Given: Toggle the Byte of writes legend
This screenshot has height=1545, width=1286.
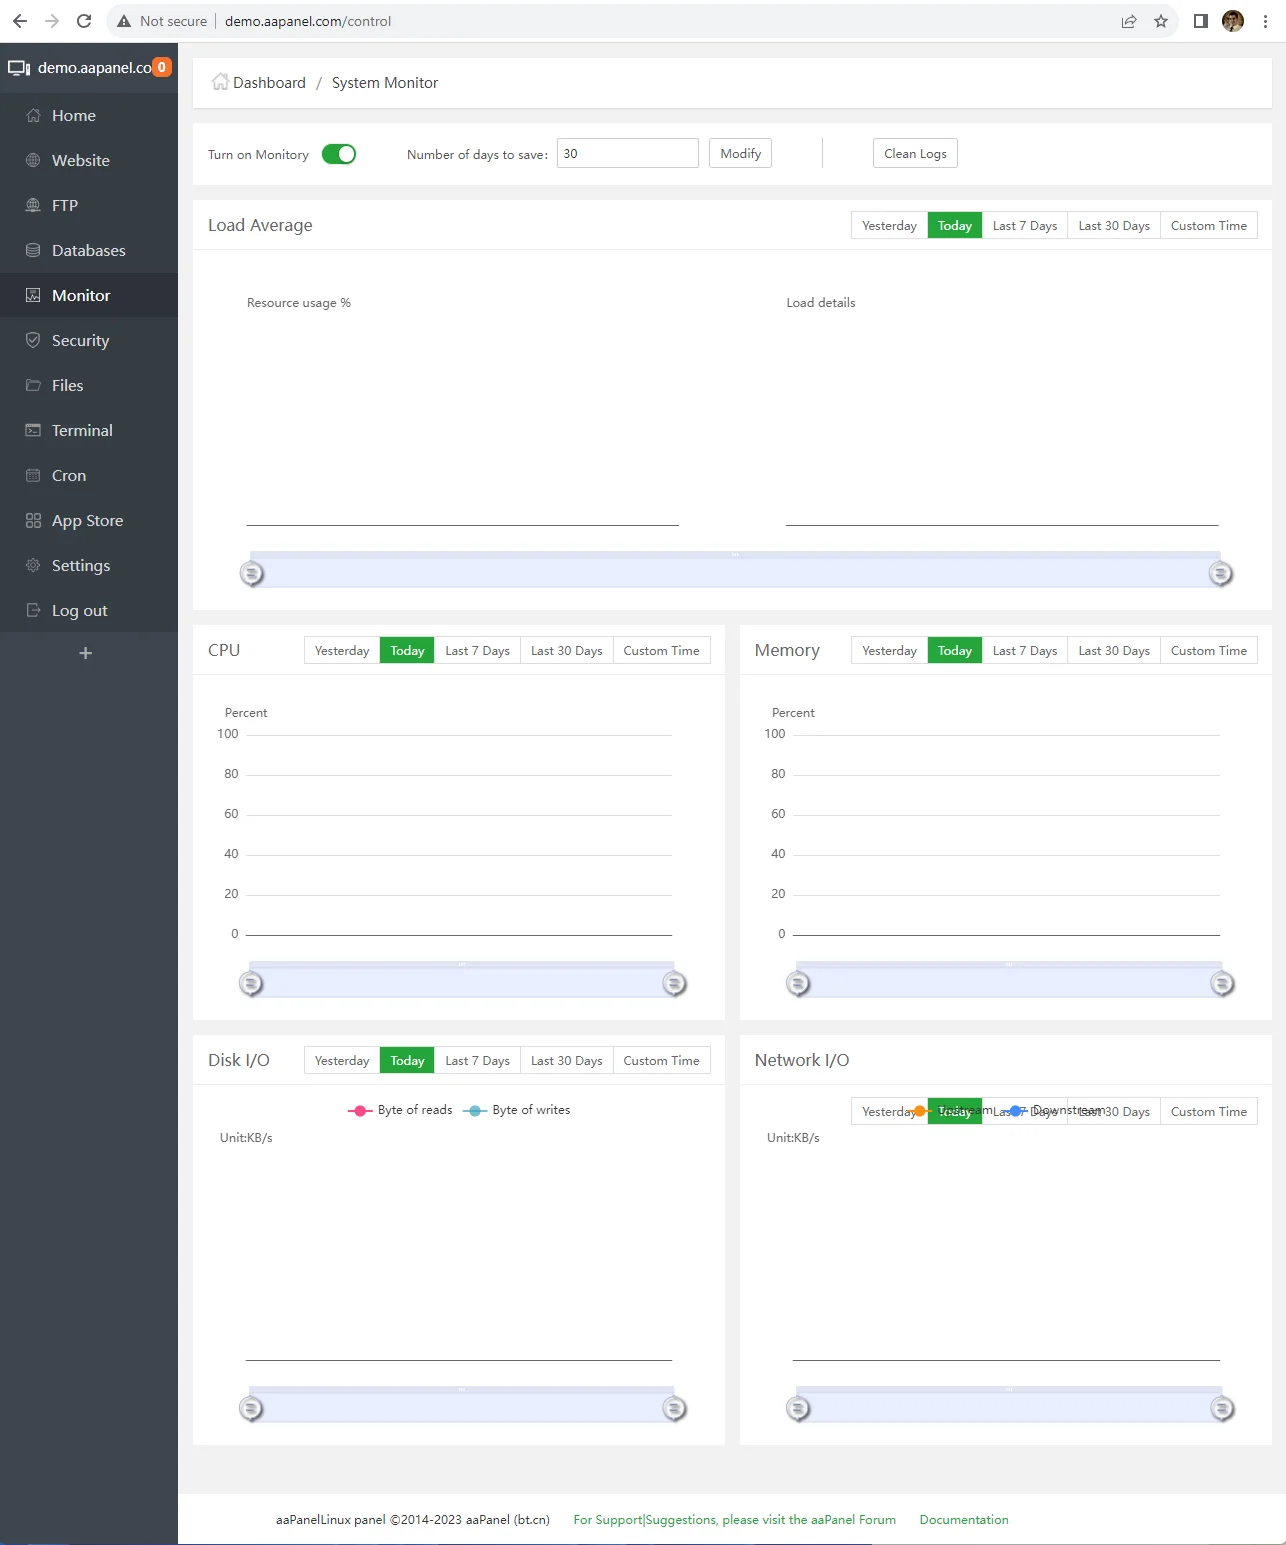Looking at the screenshot, I should [x=516, y=1109].
